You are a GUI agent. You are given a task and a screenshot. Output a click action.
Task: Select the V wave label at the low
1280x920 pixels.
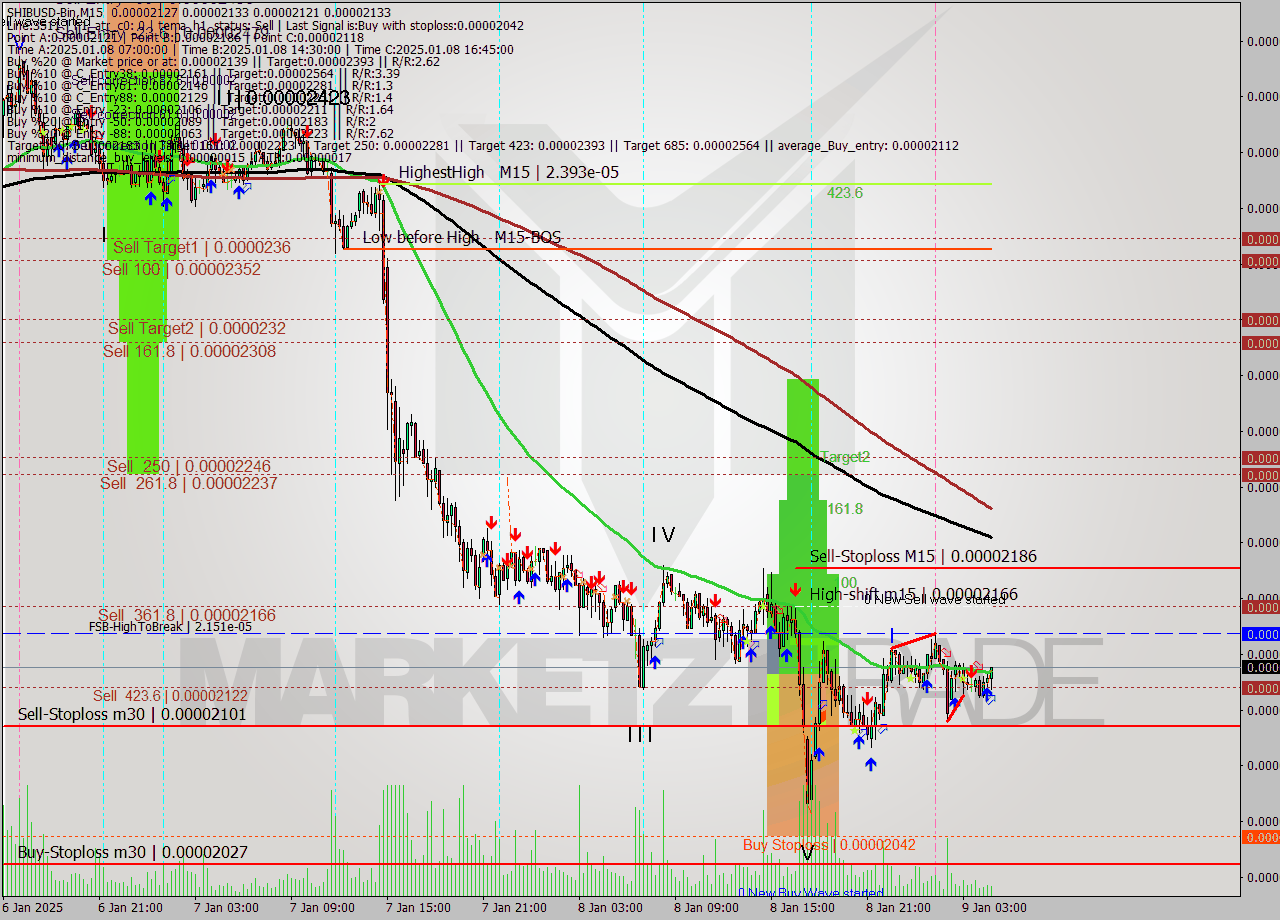[807, 853]
